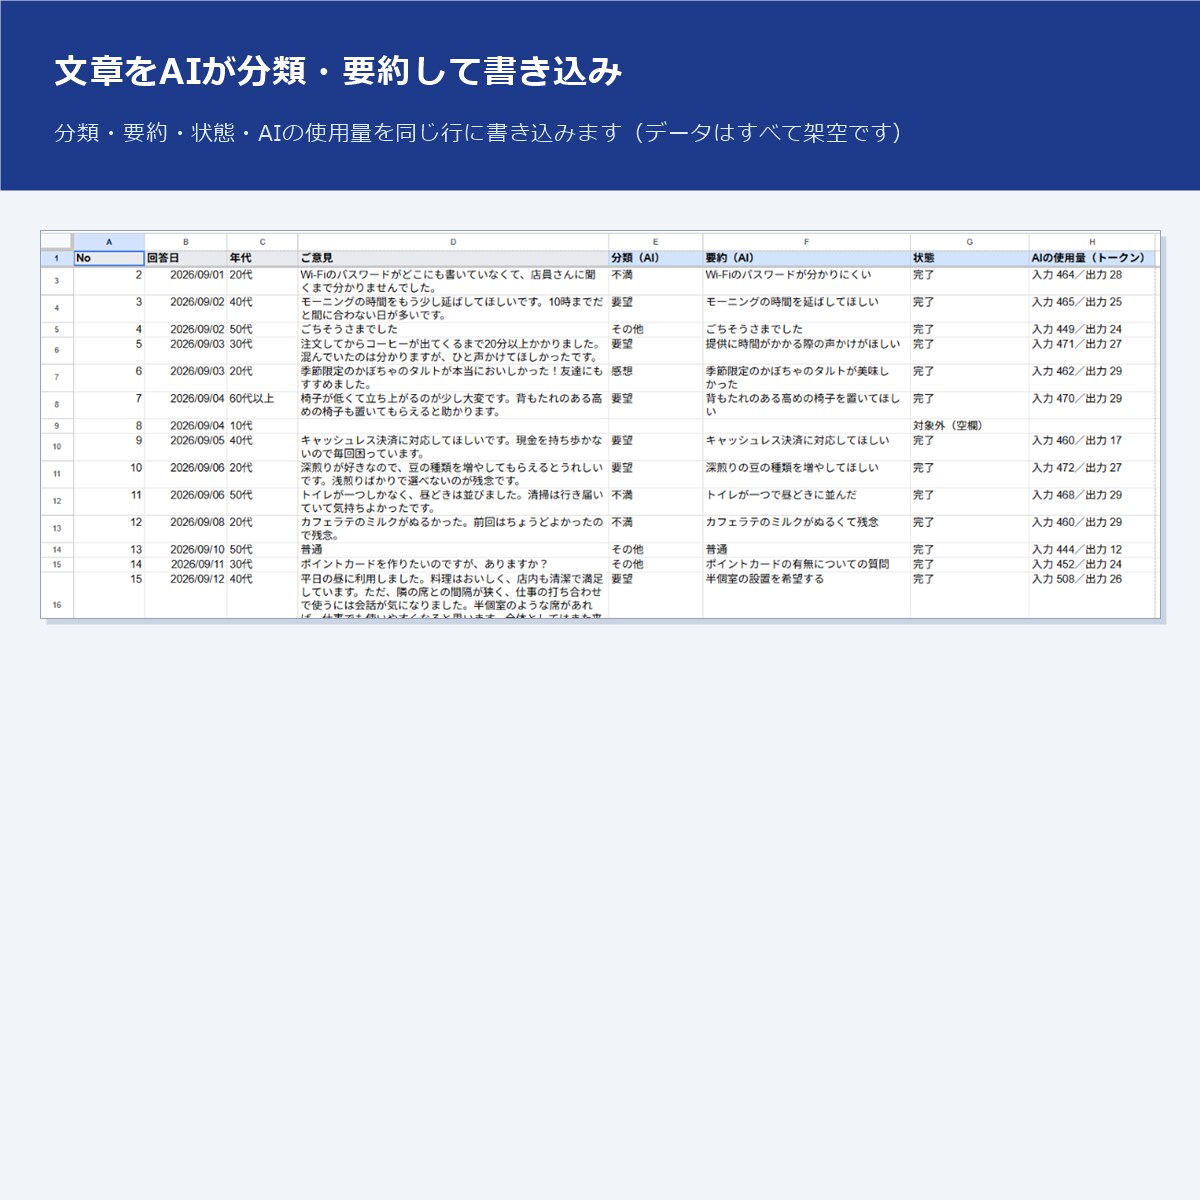
Task: Select the opinion cell 'ごちそうさまでした' in column D
Action: click(x=453, y=329)
